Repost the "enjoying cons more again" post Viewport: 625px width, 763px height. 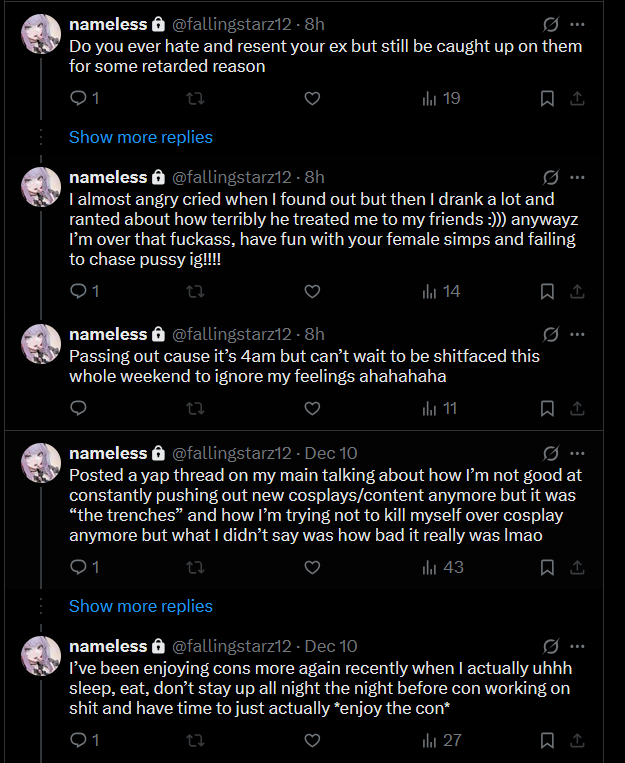click(x=196, y=740)
